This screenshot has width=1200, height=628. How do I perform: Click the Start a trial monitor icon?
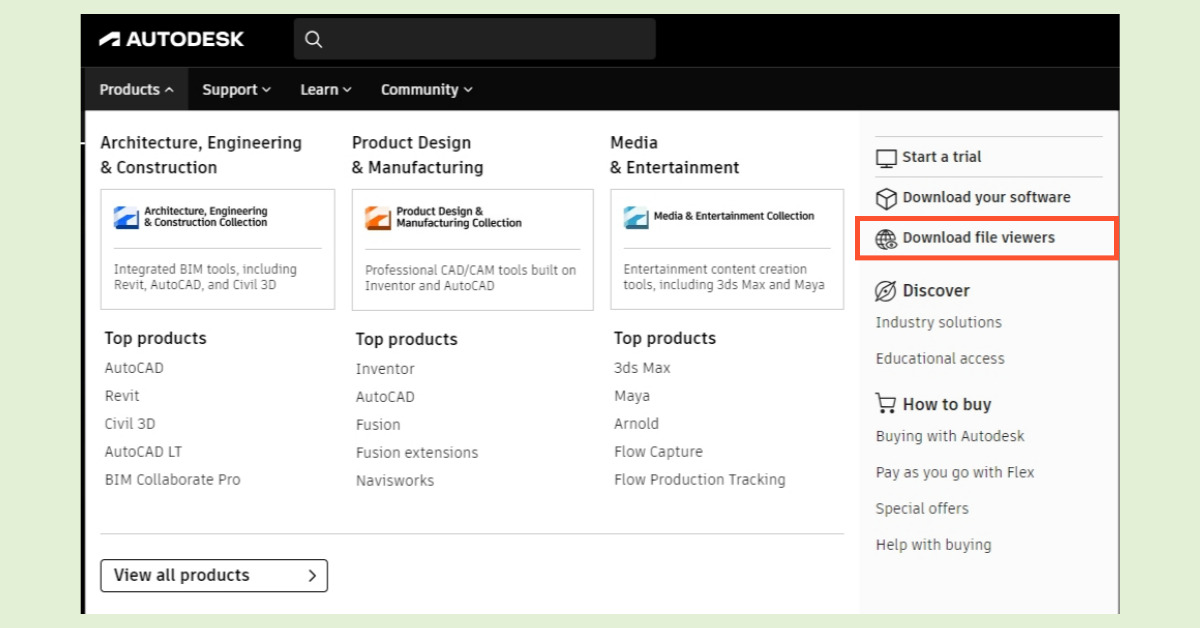click(886, 157)
